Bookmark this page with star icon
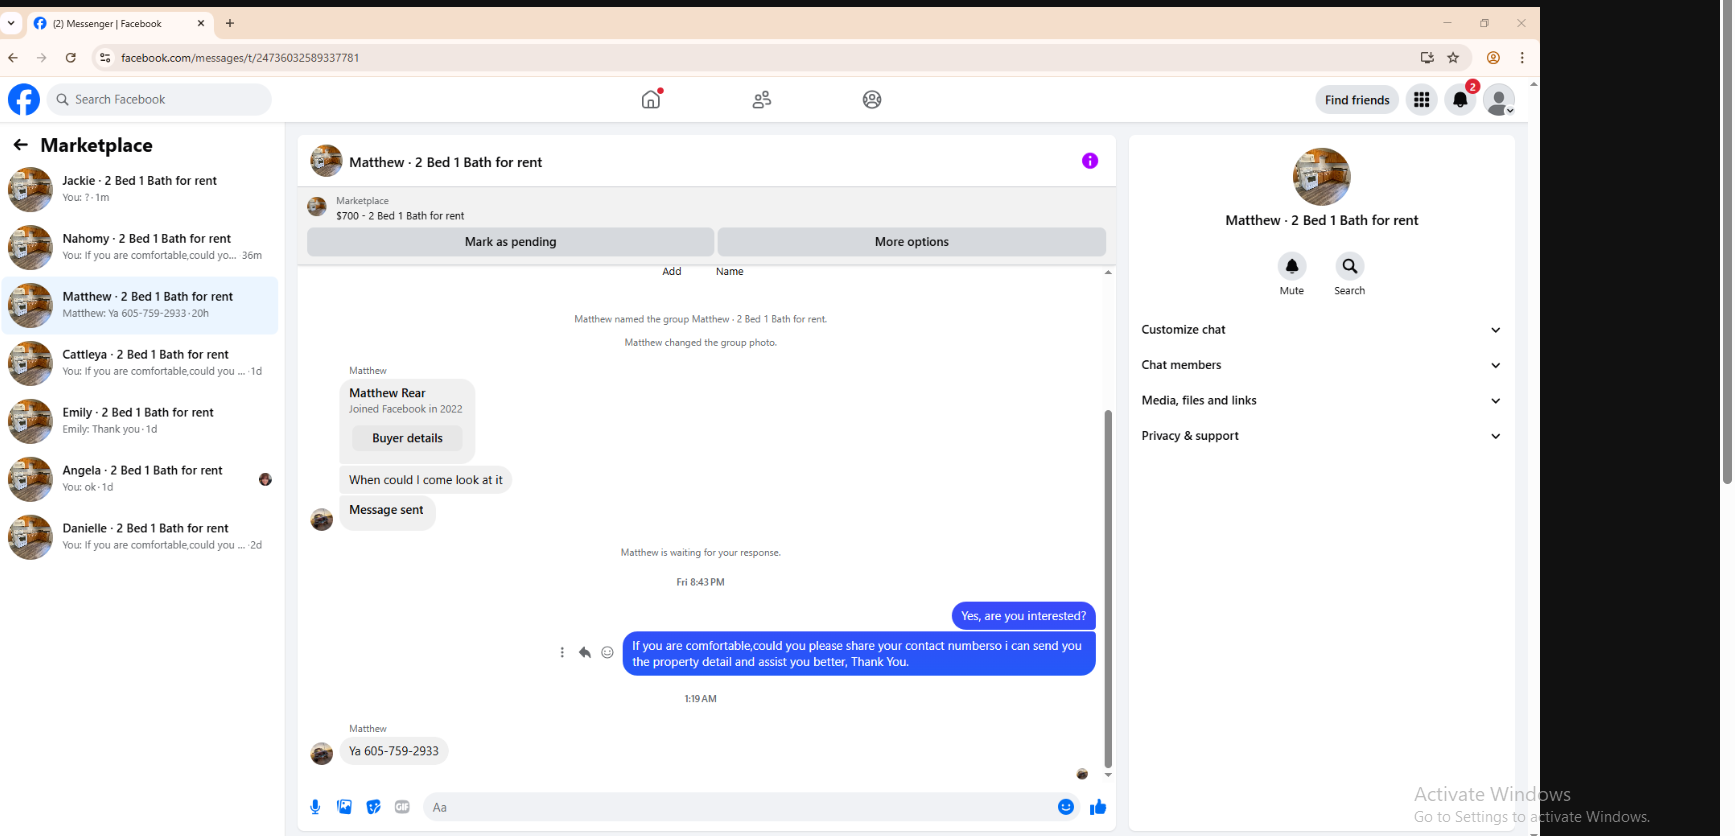 (1453, 58)
